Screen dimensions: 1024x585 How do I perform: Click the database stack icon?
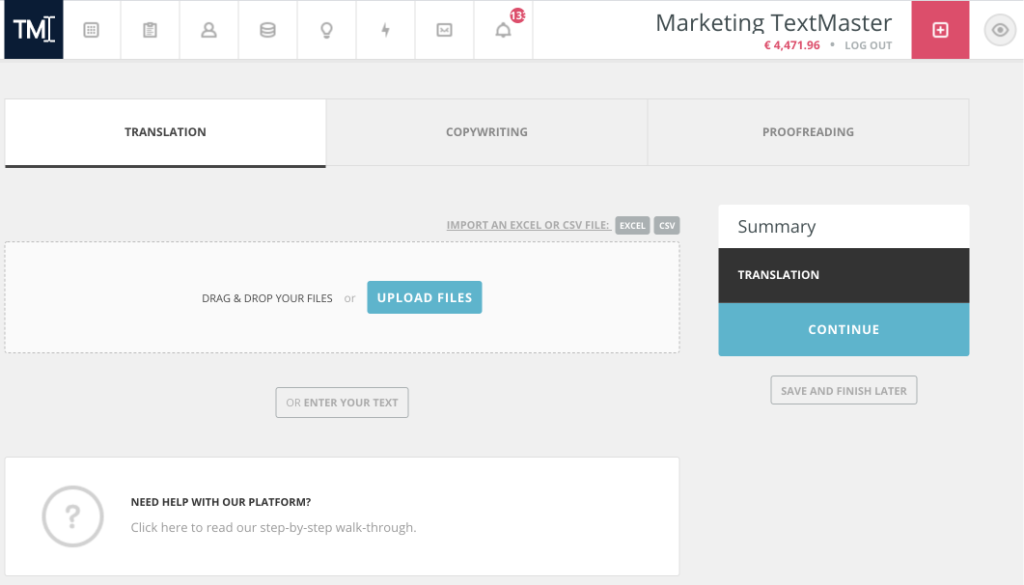click(x=267, y=29)
